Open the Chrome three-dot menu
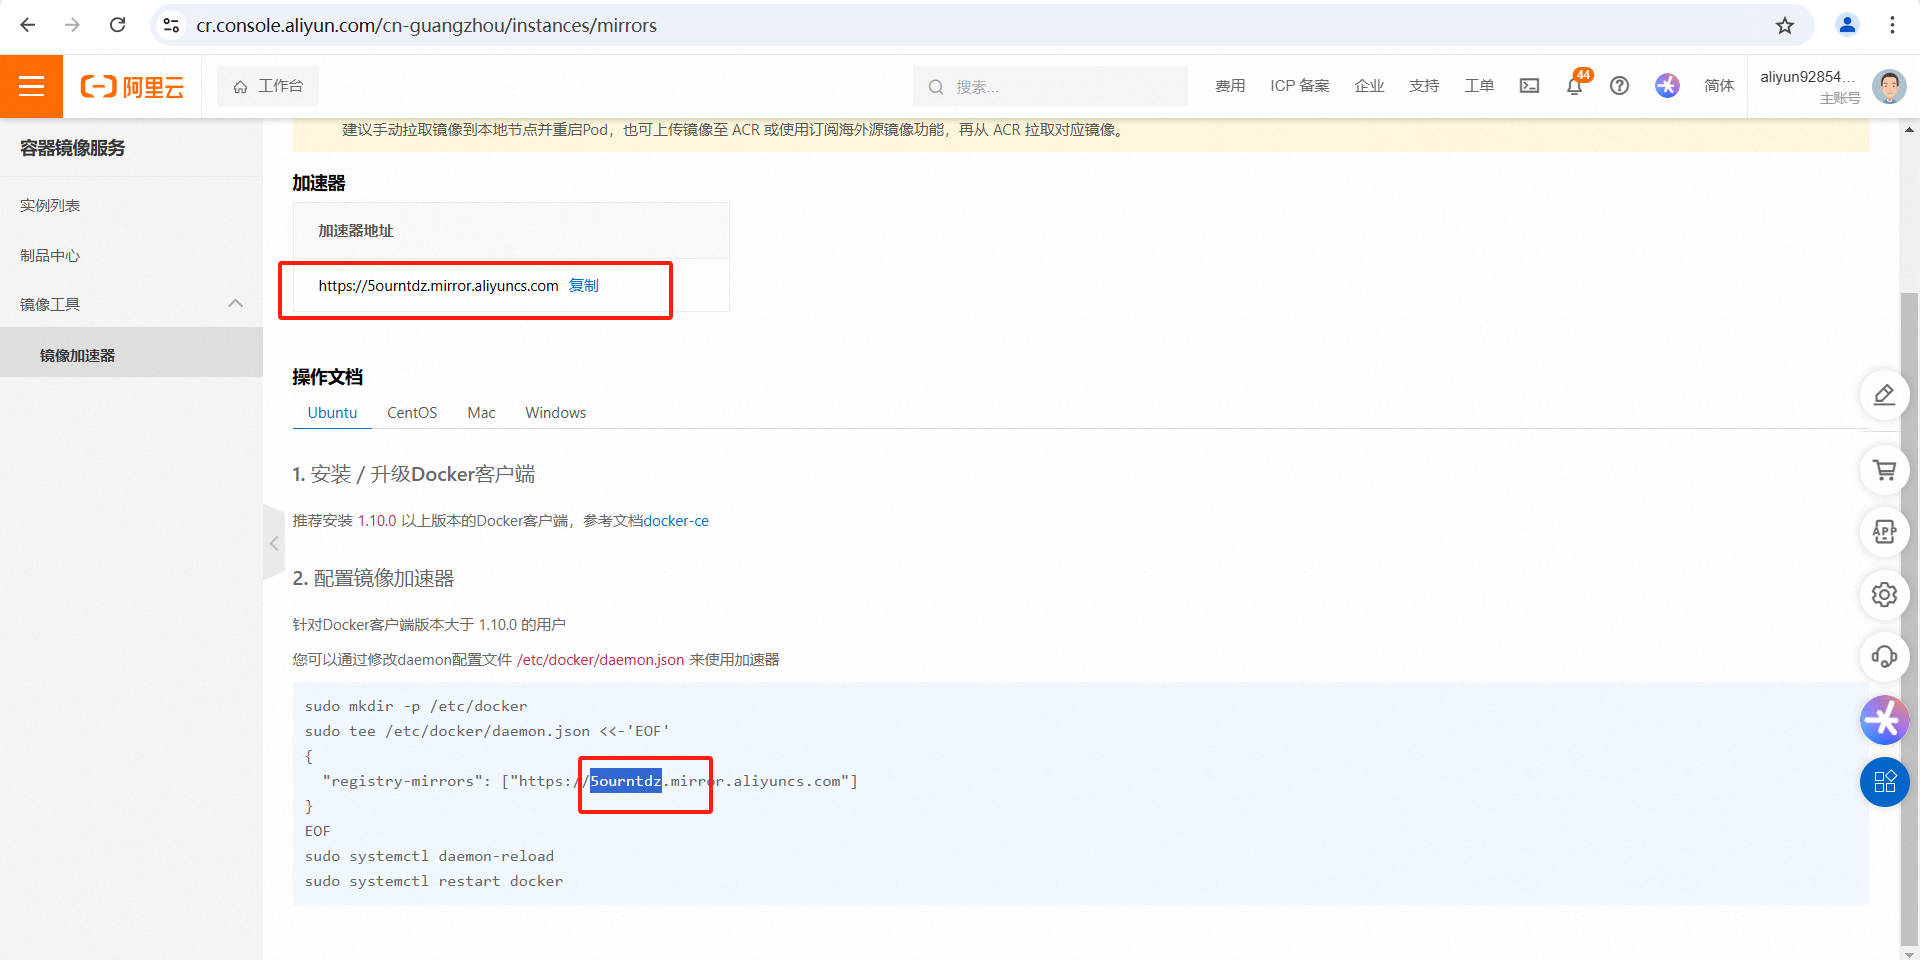1920x960 pixels. pyautogui.click(x=1892, y=25)
